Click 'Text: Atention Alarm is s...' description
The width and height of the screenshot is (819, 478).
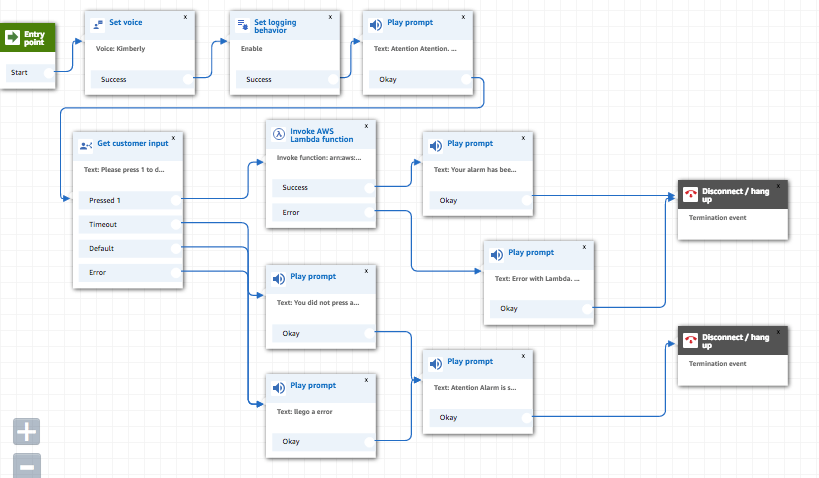tap(475, 388)
